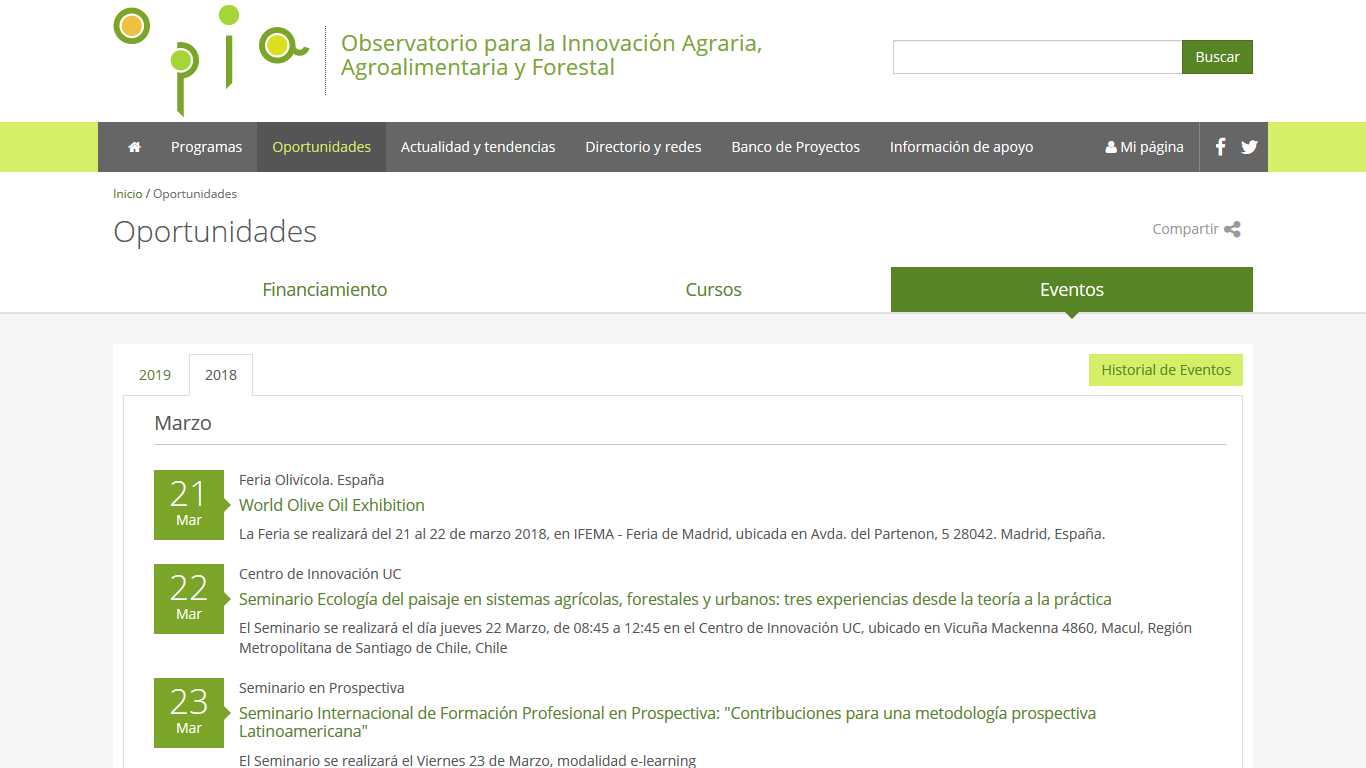Click the 21 Mar date badge
This screenshot has height=768, width=1366.
coord(189,505)
